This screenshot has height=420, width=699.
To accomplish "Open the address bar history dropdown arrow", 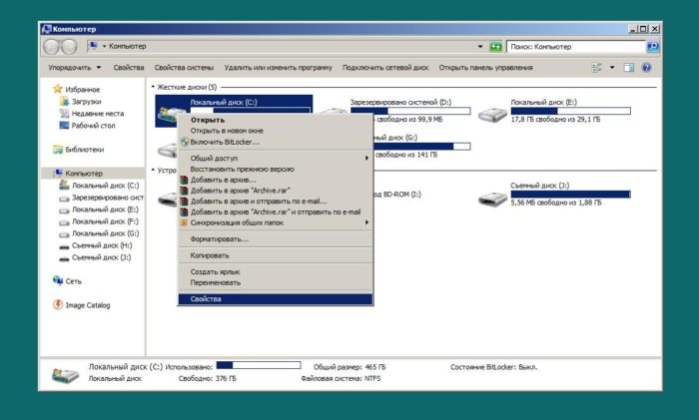I will pyautogui.click(x=480, y=46).
